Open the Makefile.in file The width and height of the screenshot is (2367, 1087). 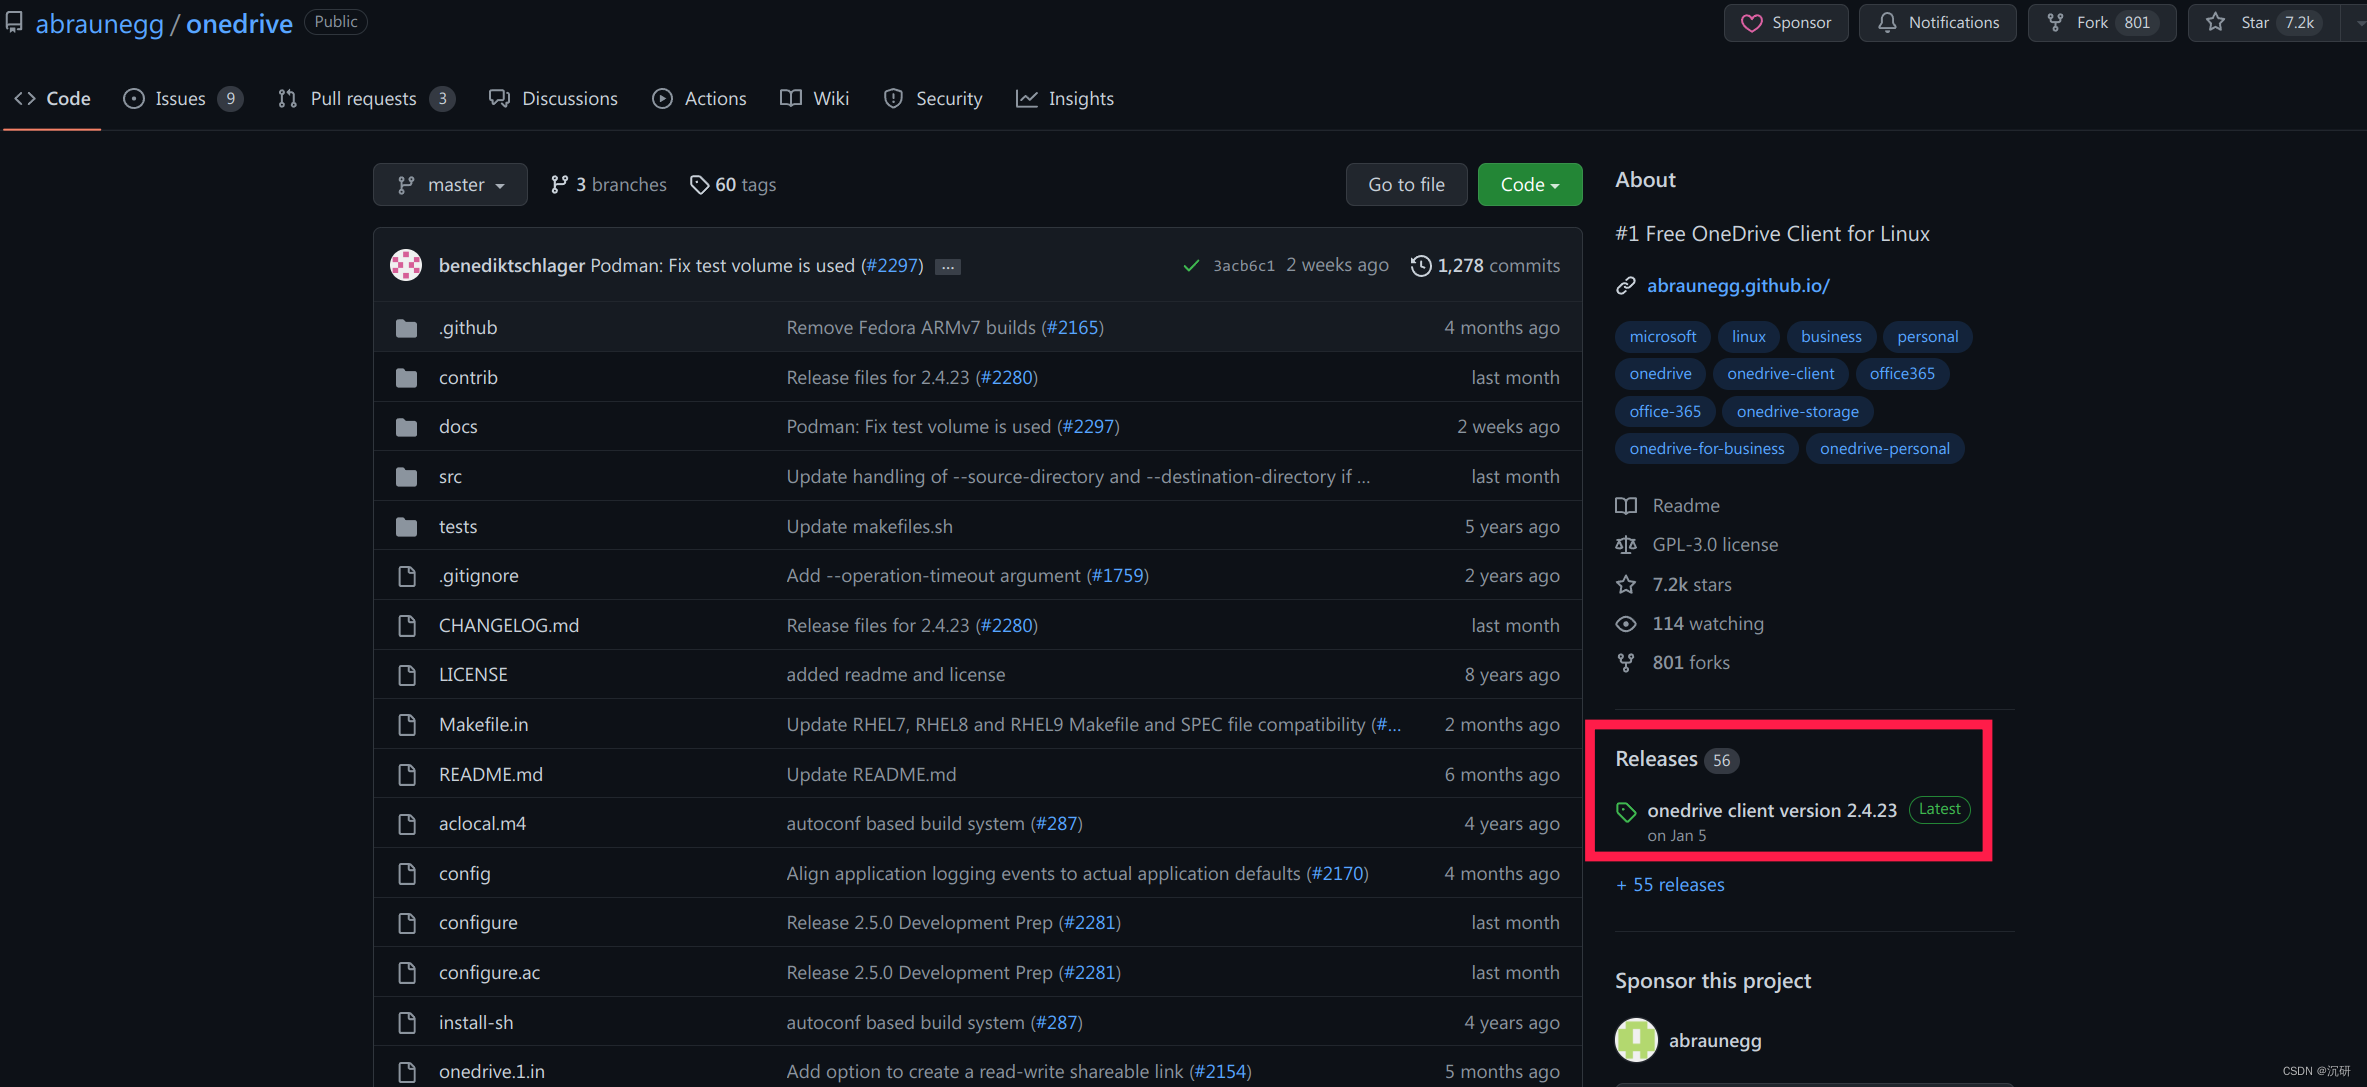pos(483,725)
